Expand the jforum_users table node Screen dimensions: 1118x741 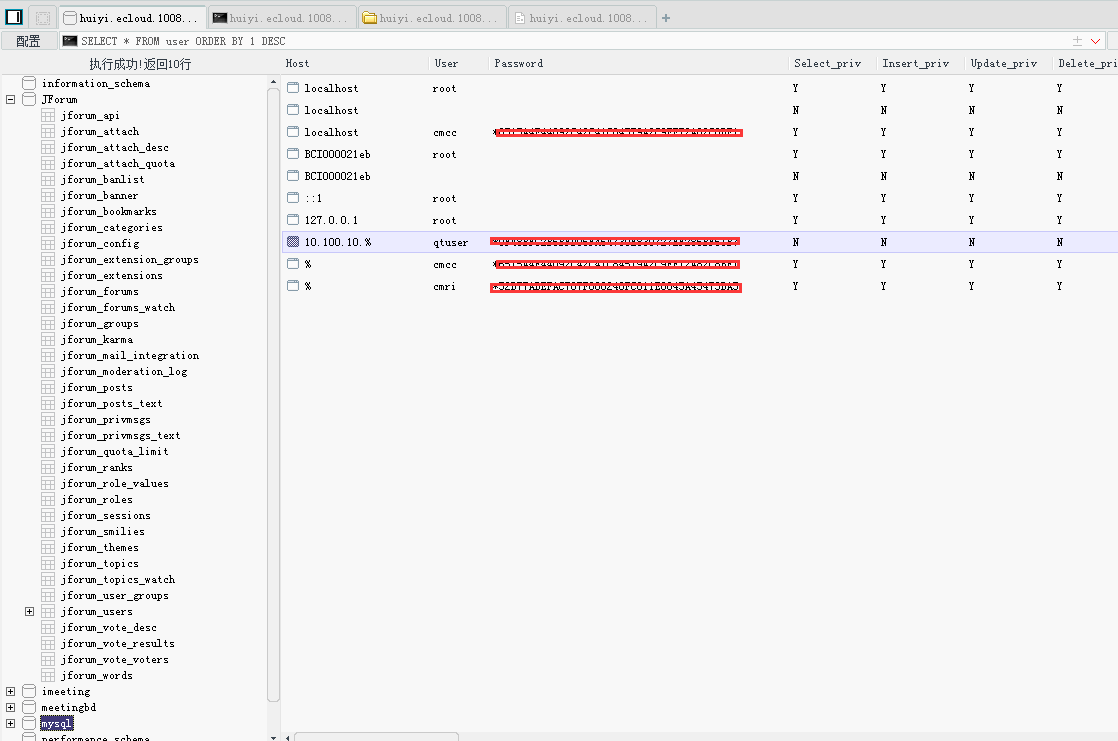point(29,611)
